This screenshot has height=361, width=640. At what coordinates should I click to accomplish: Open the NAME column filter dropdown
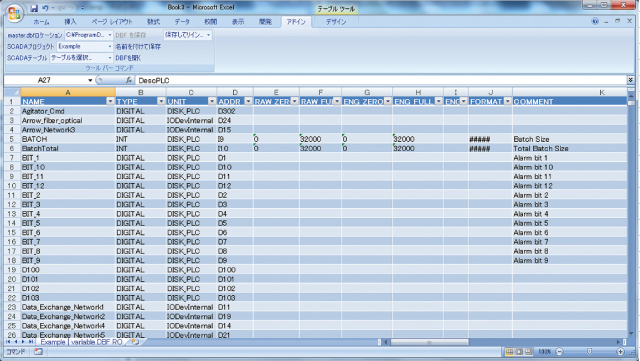[x=110, y=101]
